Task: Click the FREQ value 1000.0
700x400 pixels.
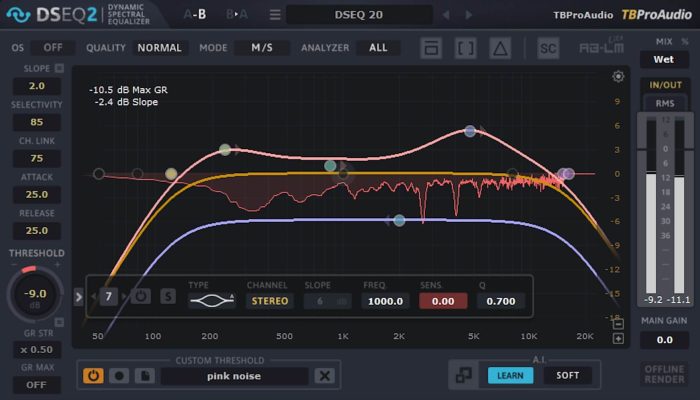Action: click(x=385, y=301)
